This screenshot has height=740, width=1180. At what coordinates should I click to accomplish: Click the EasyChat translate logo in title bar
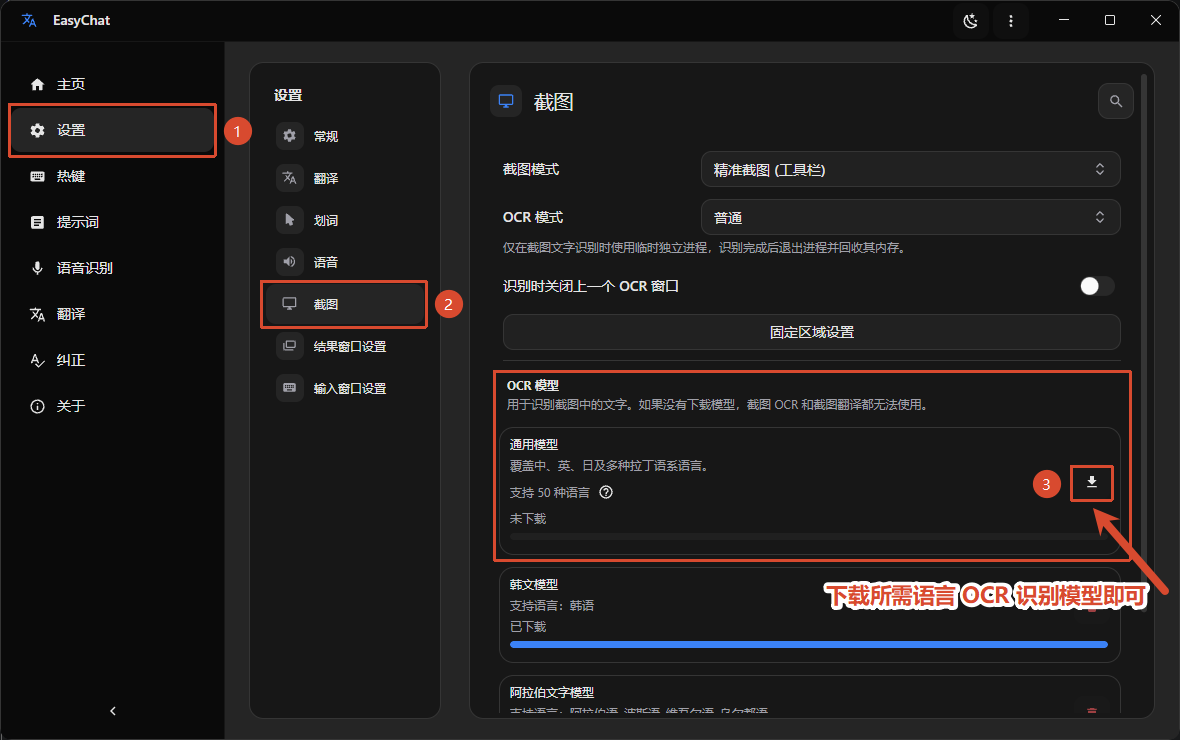(29, 20)
